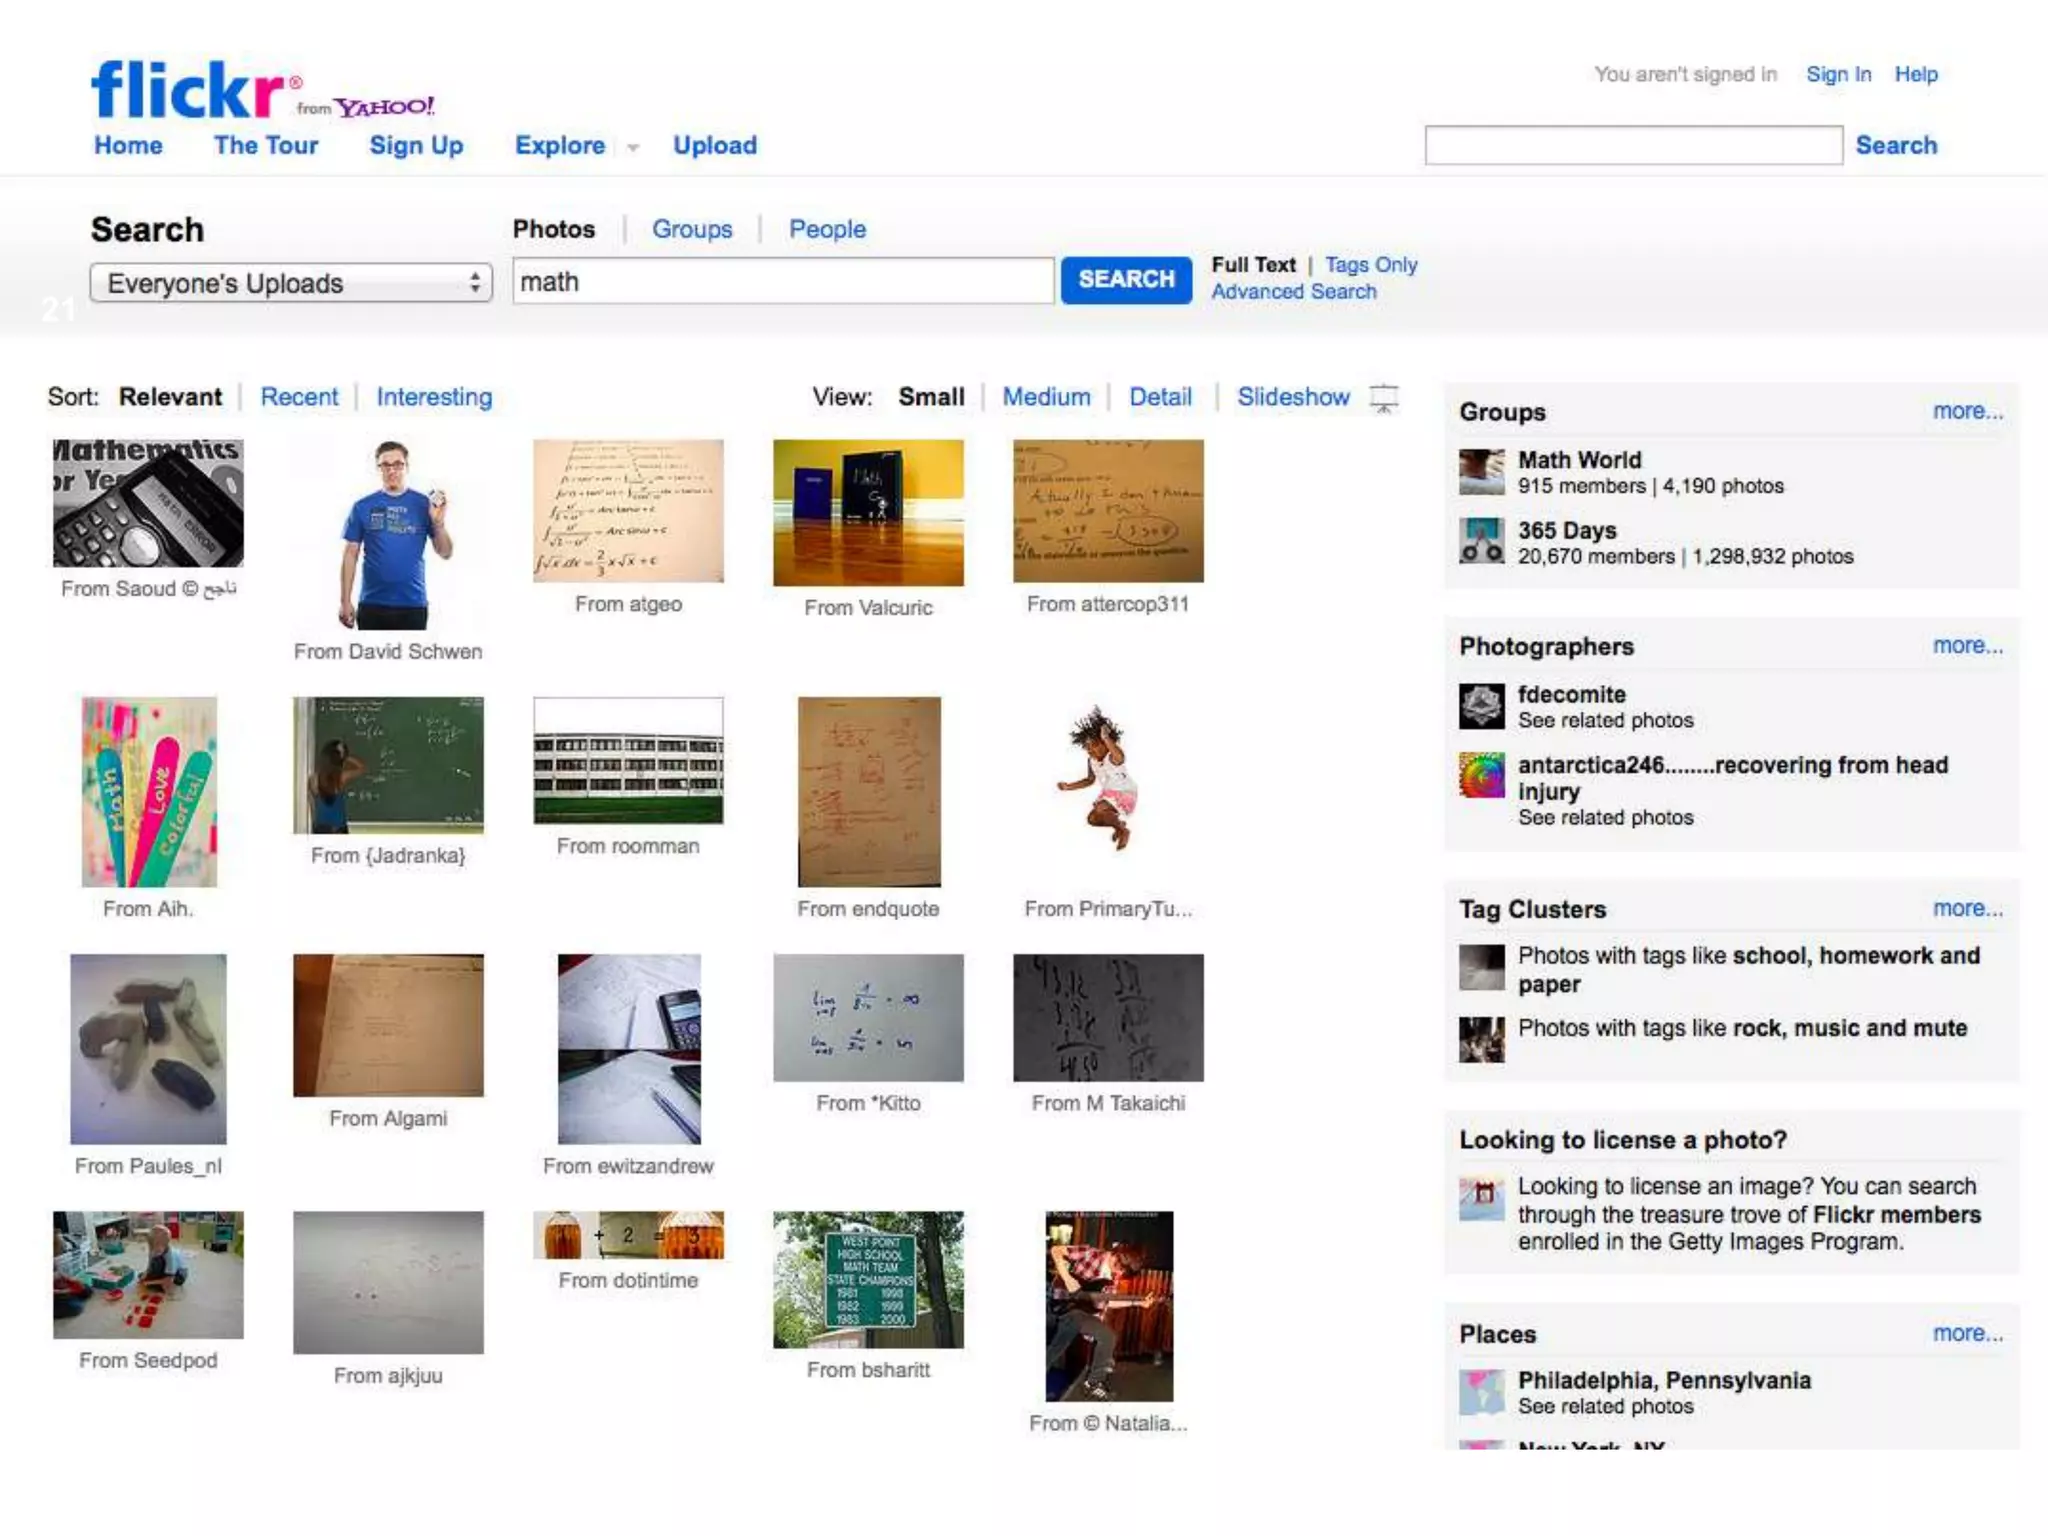Viewport: 2048px width, 1536px height.
Task: Click the top header search field
Action: click(1633, 145)
